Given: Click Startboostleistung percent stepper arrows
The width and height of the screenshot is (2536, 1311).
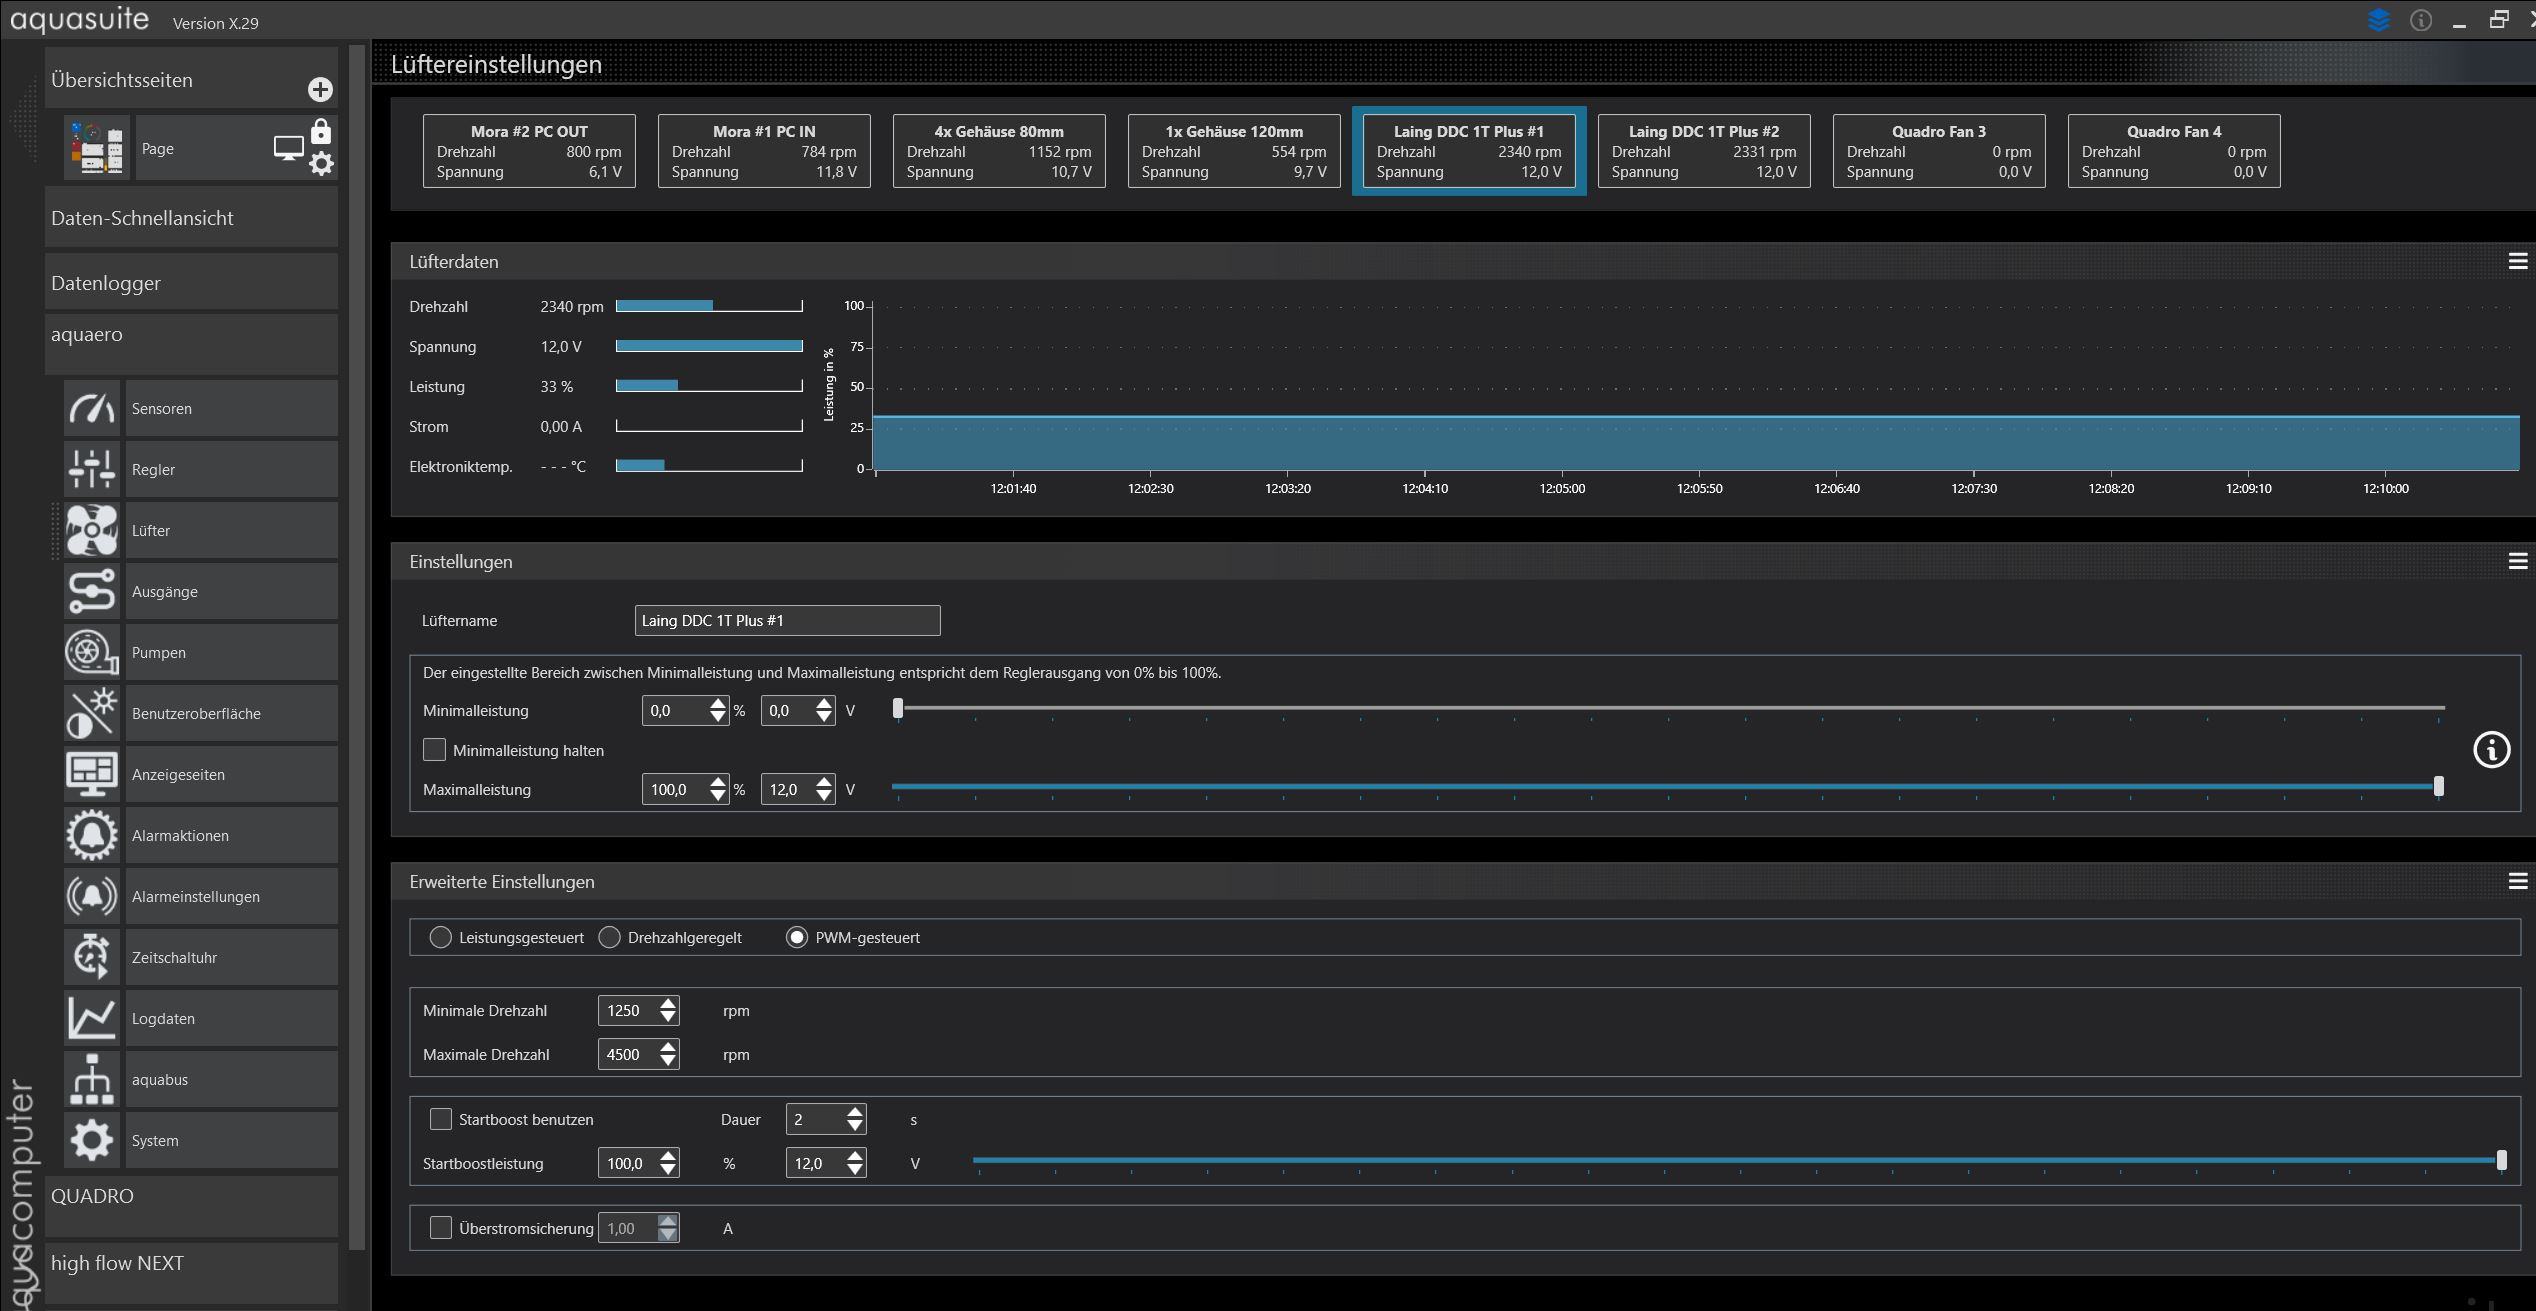Looking at the screenshot, I should pos(668,1163).
